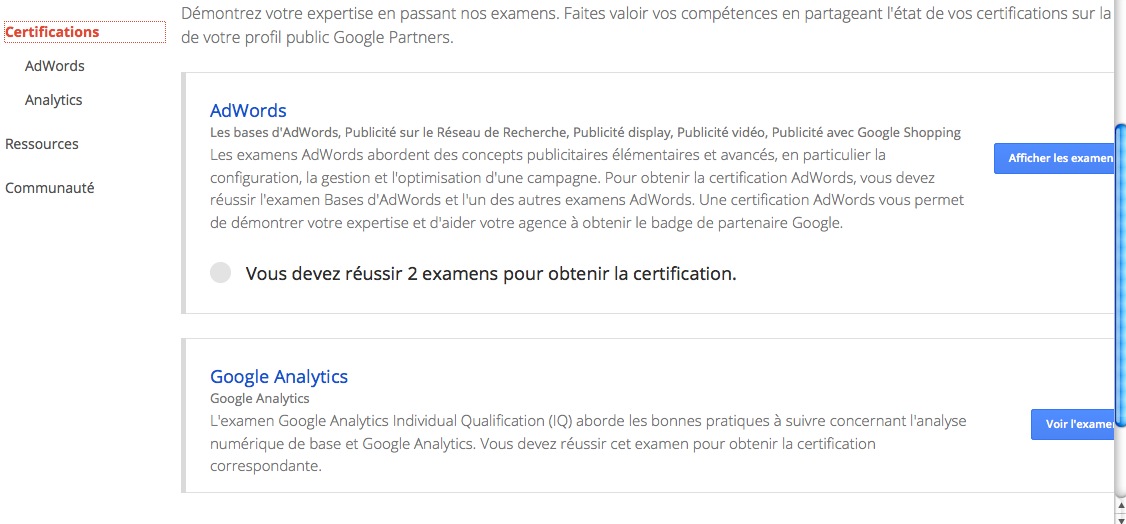
Task: Click the small Google Analytics subtitle under the heading
Action: 260,398
